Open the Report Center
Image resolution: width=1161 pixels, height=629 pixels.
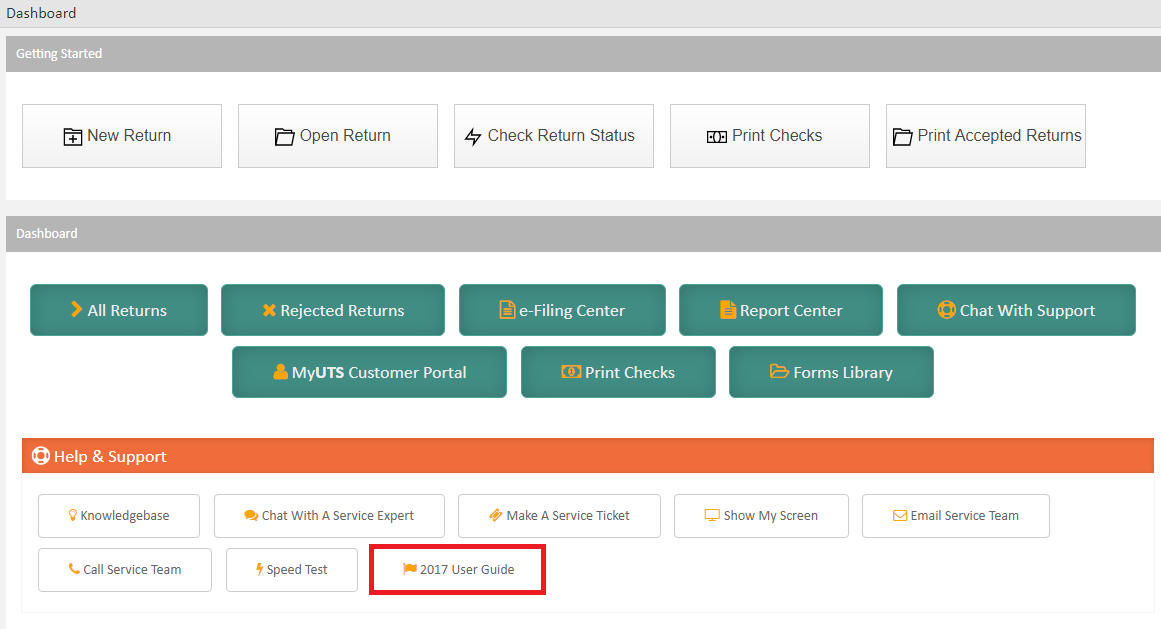click(x=781, y=310)
